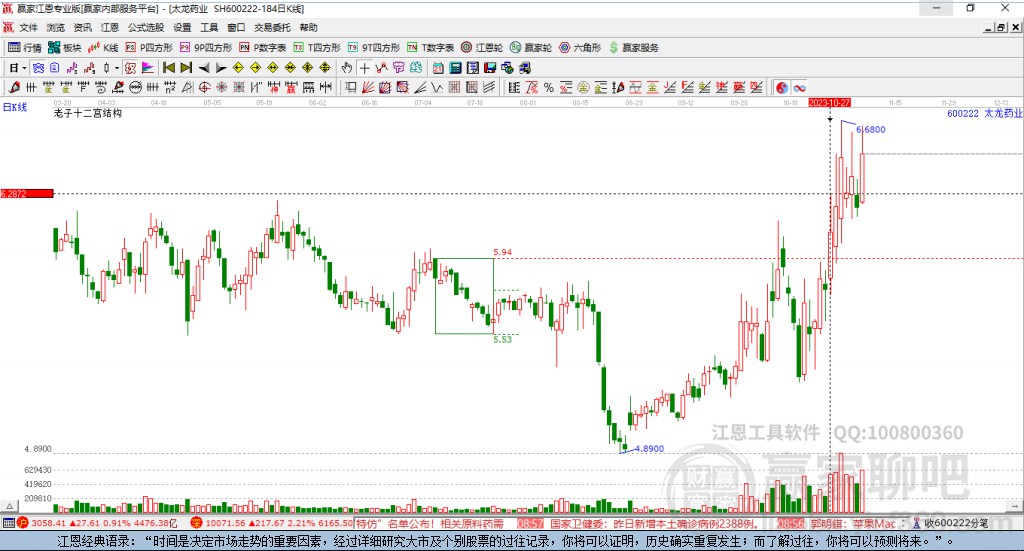Open the 江恩 menu
Screen dimensions: 1024x551
pos(110,27)
